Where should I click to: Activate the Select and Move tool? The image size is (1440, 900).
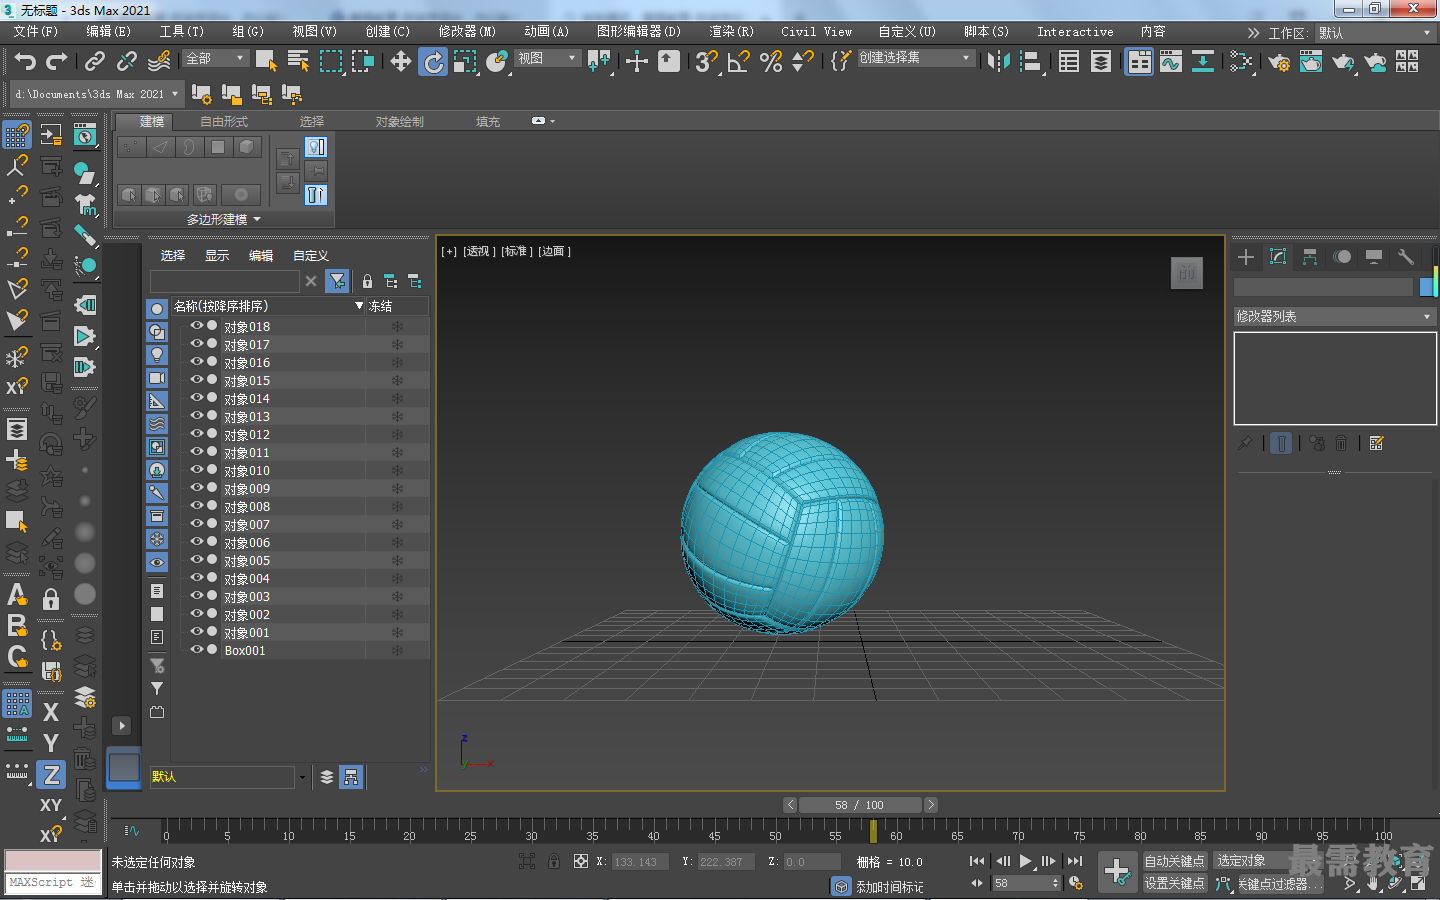pos(401,62)
